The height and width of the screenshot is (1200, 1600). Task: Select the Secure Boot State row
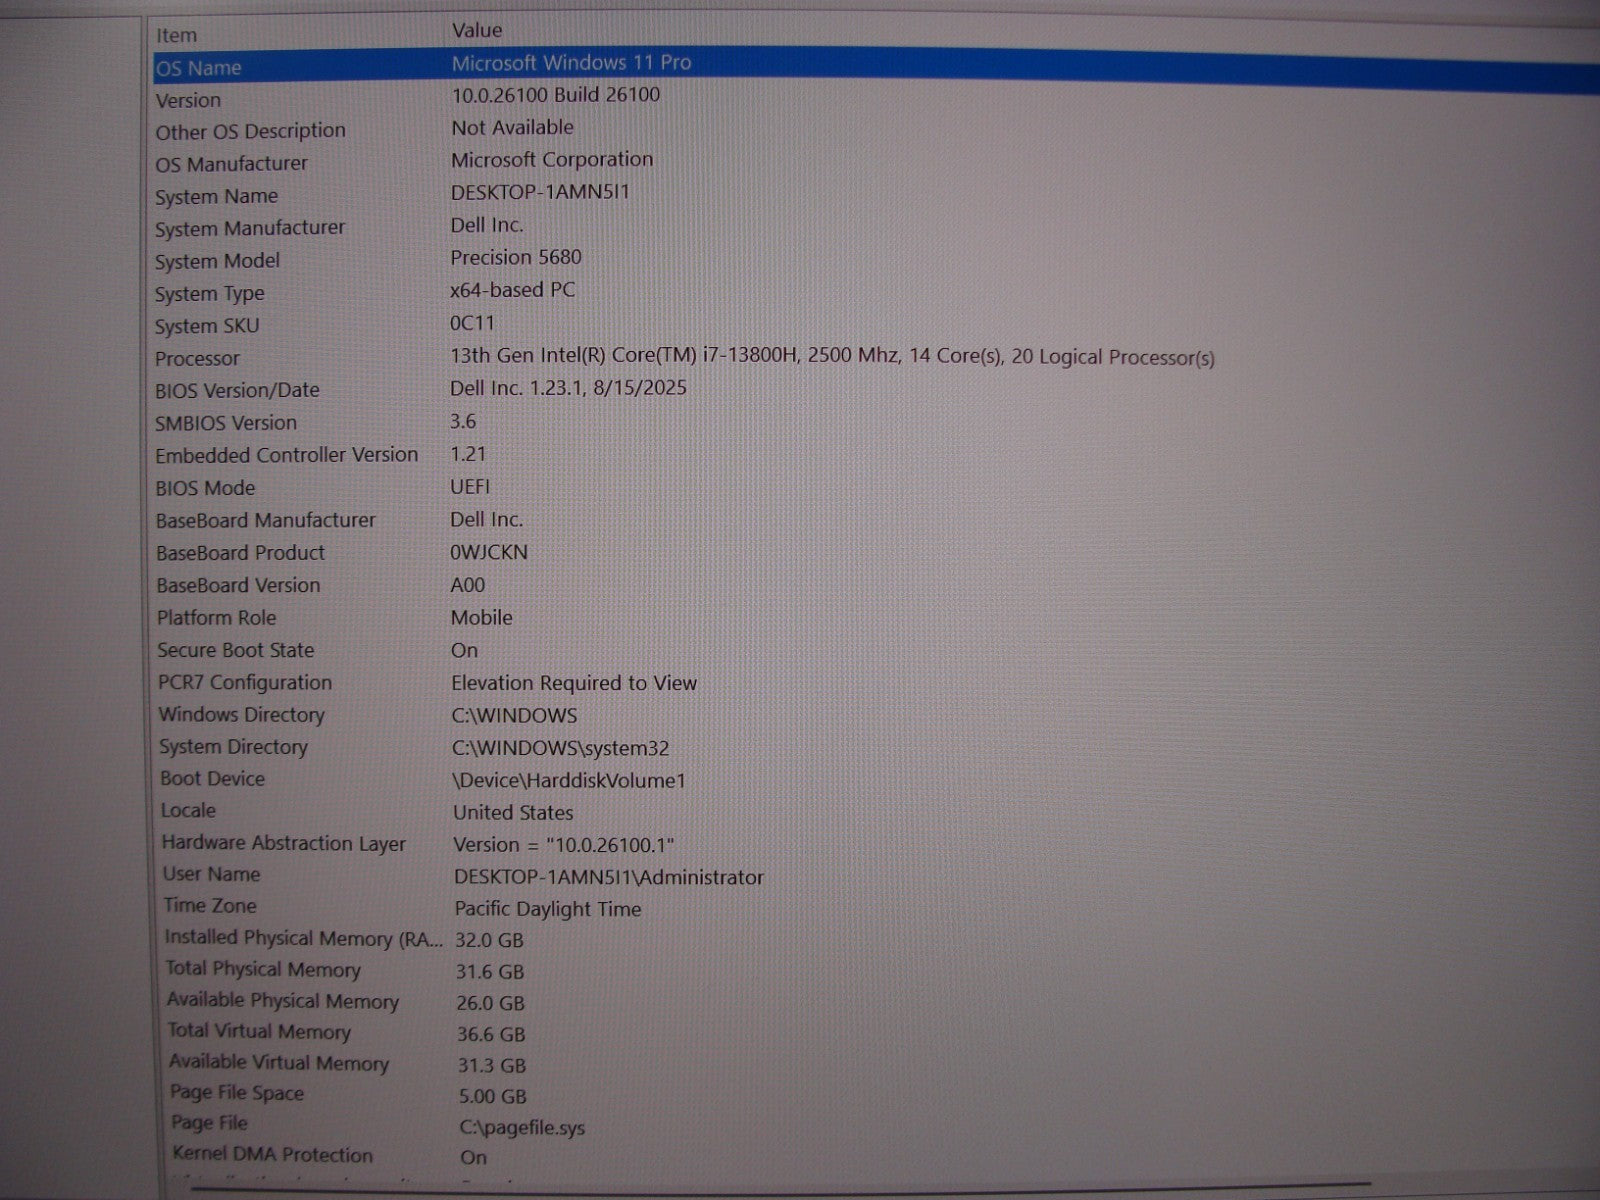pos(236,650)
